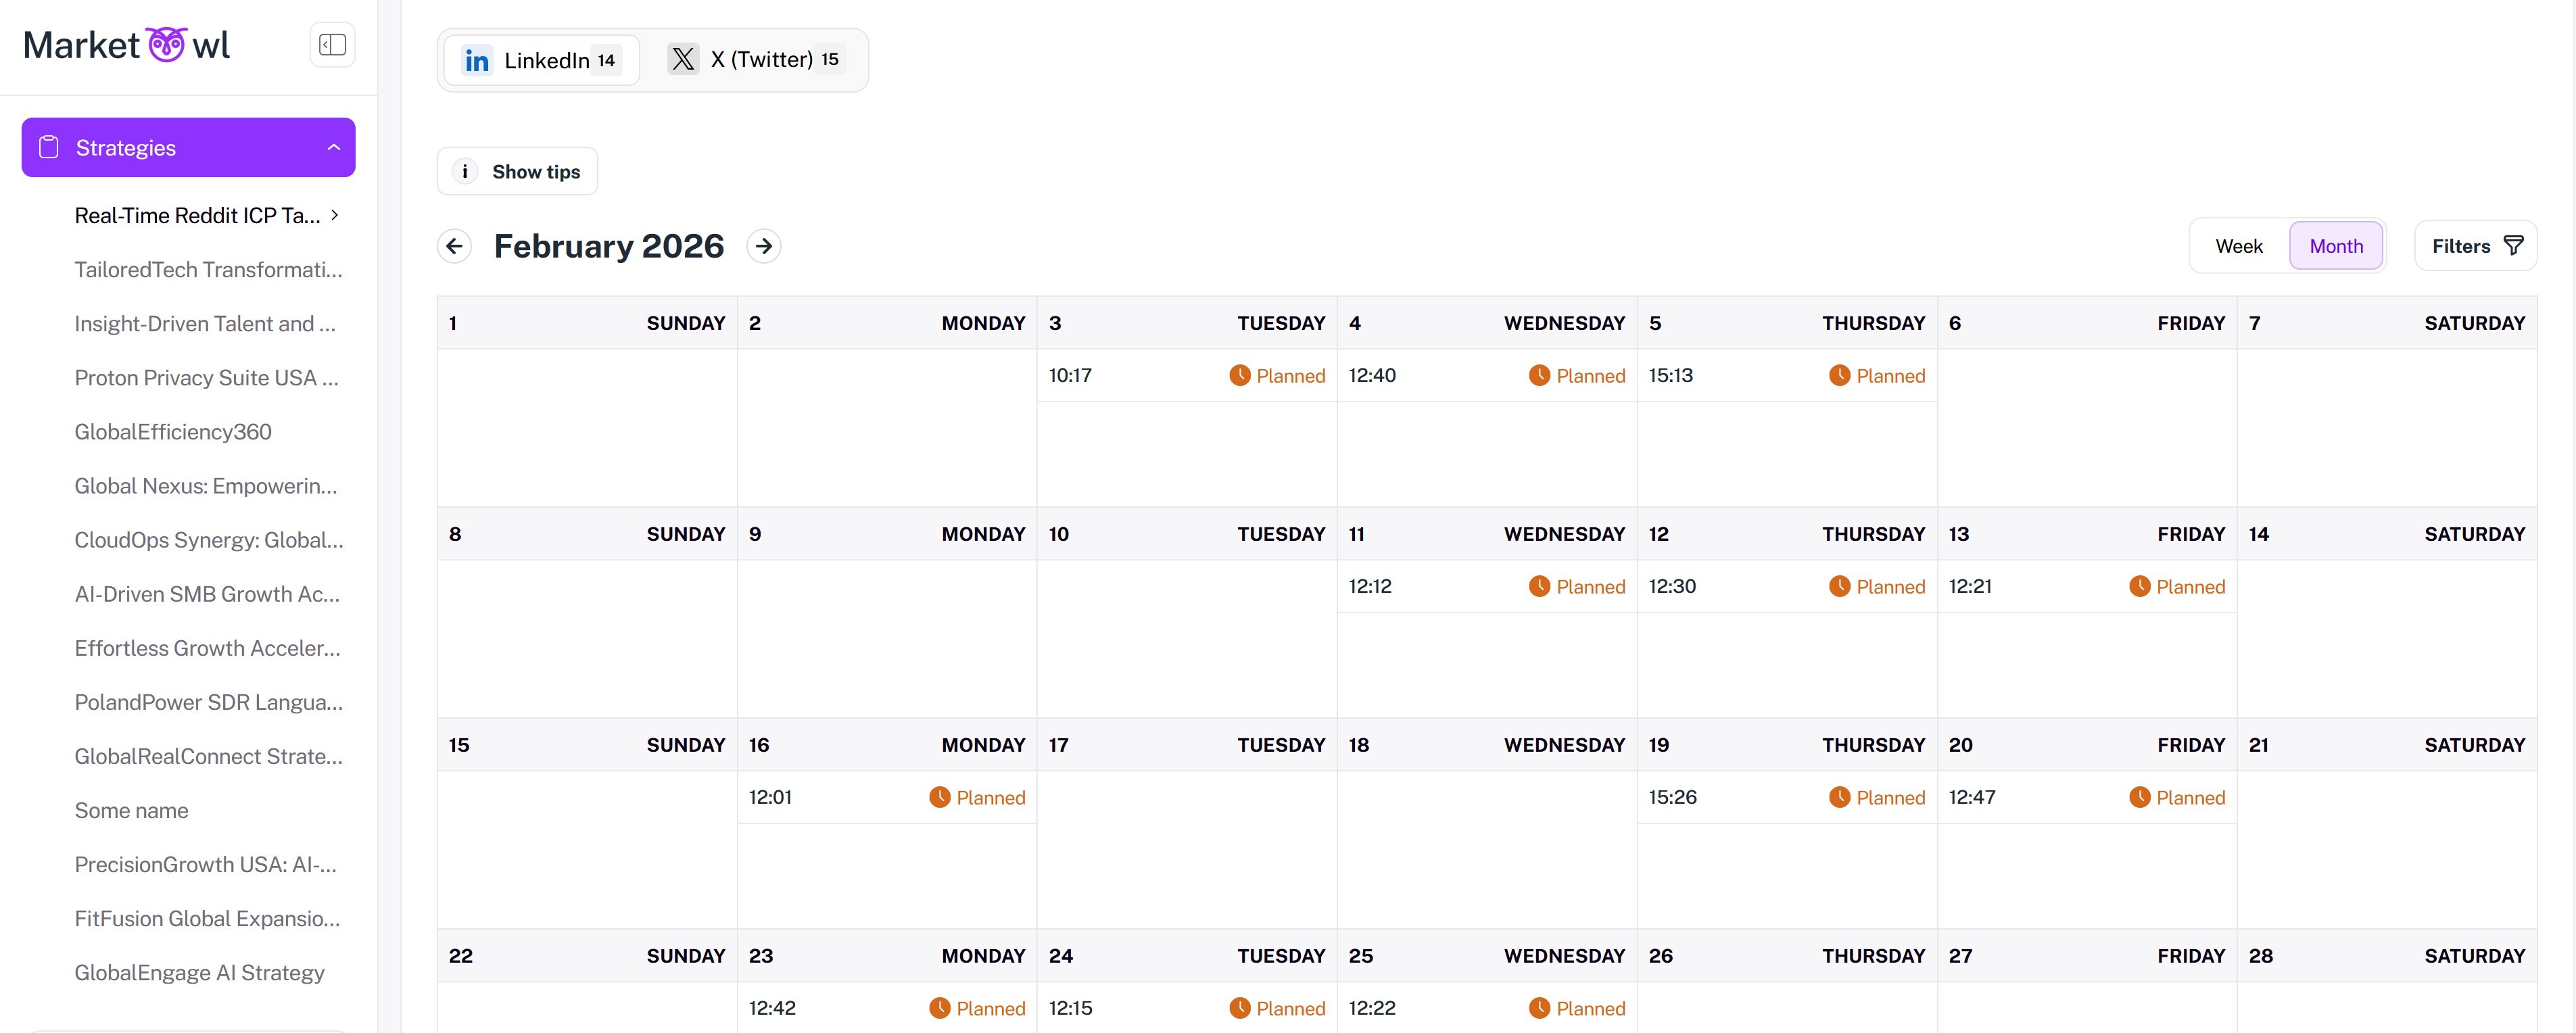Go to next month arrow
Screen dimensions: 2576x1033
click(764, 246)
